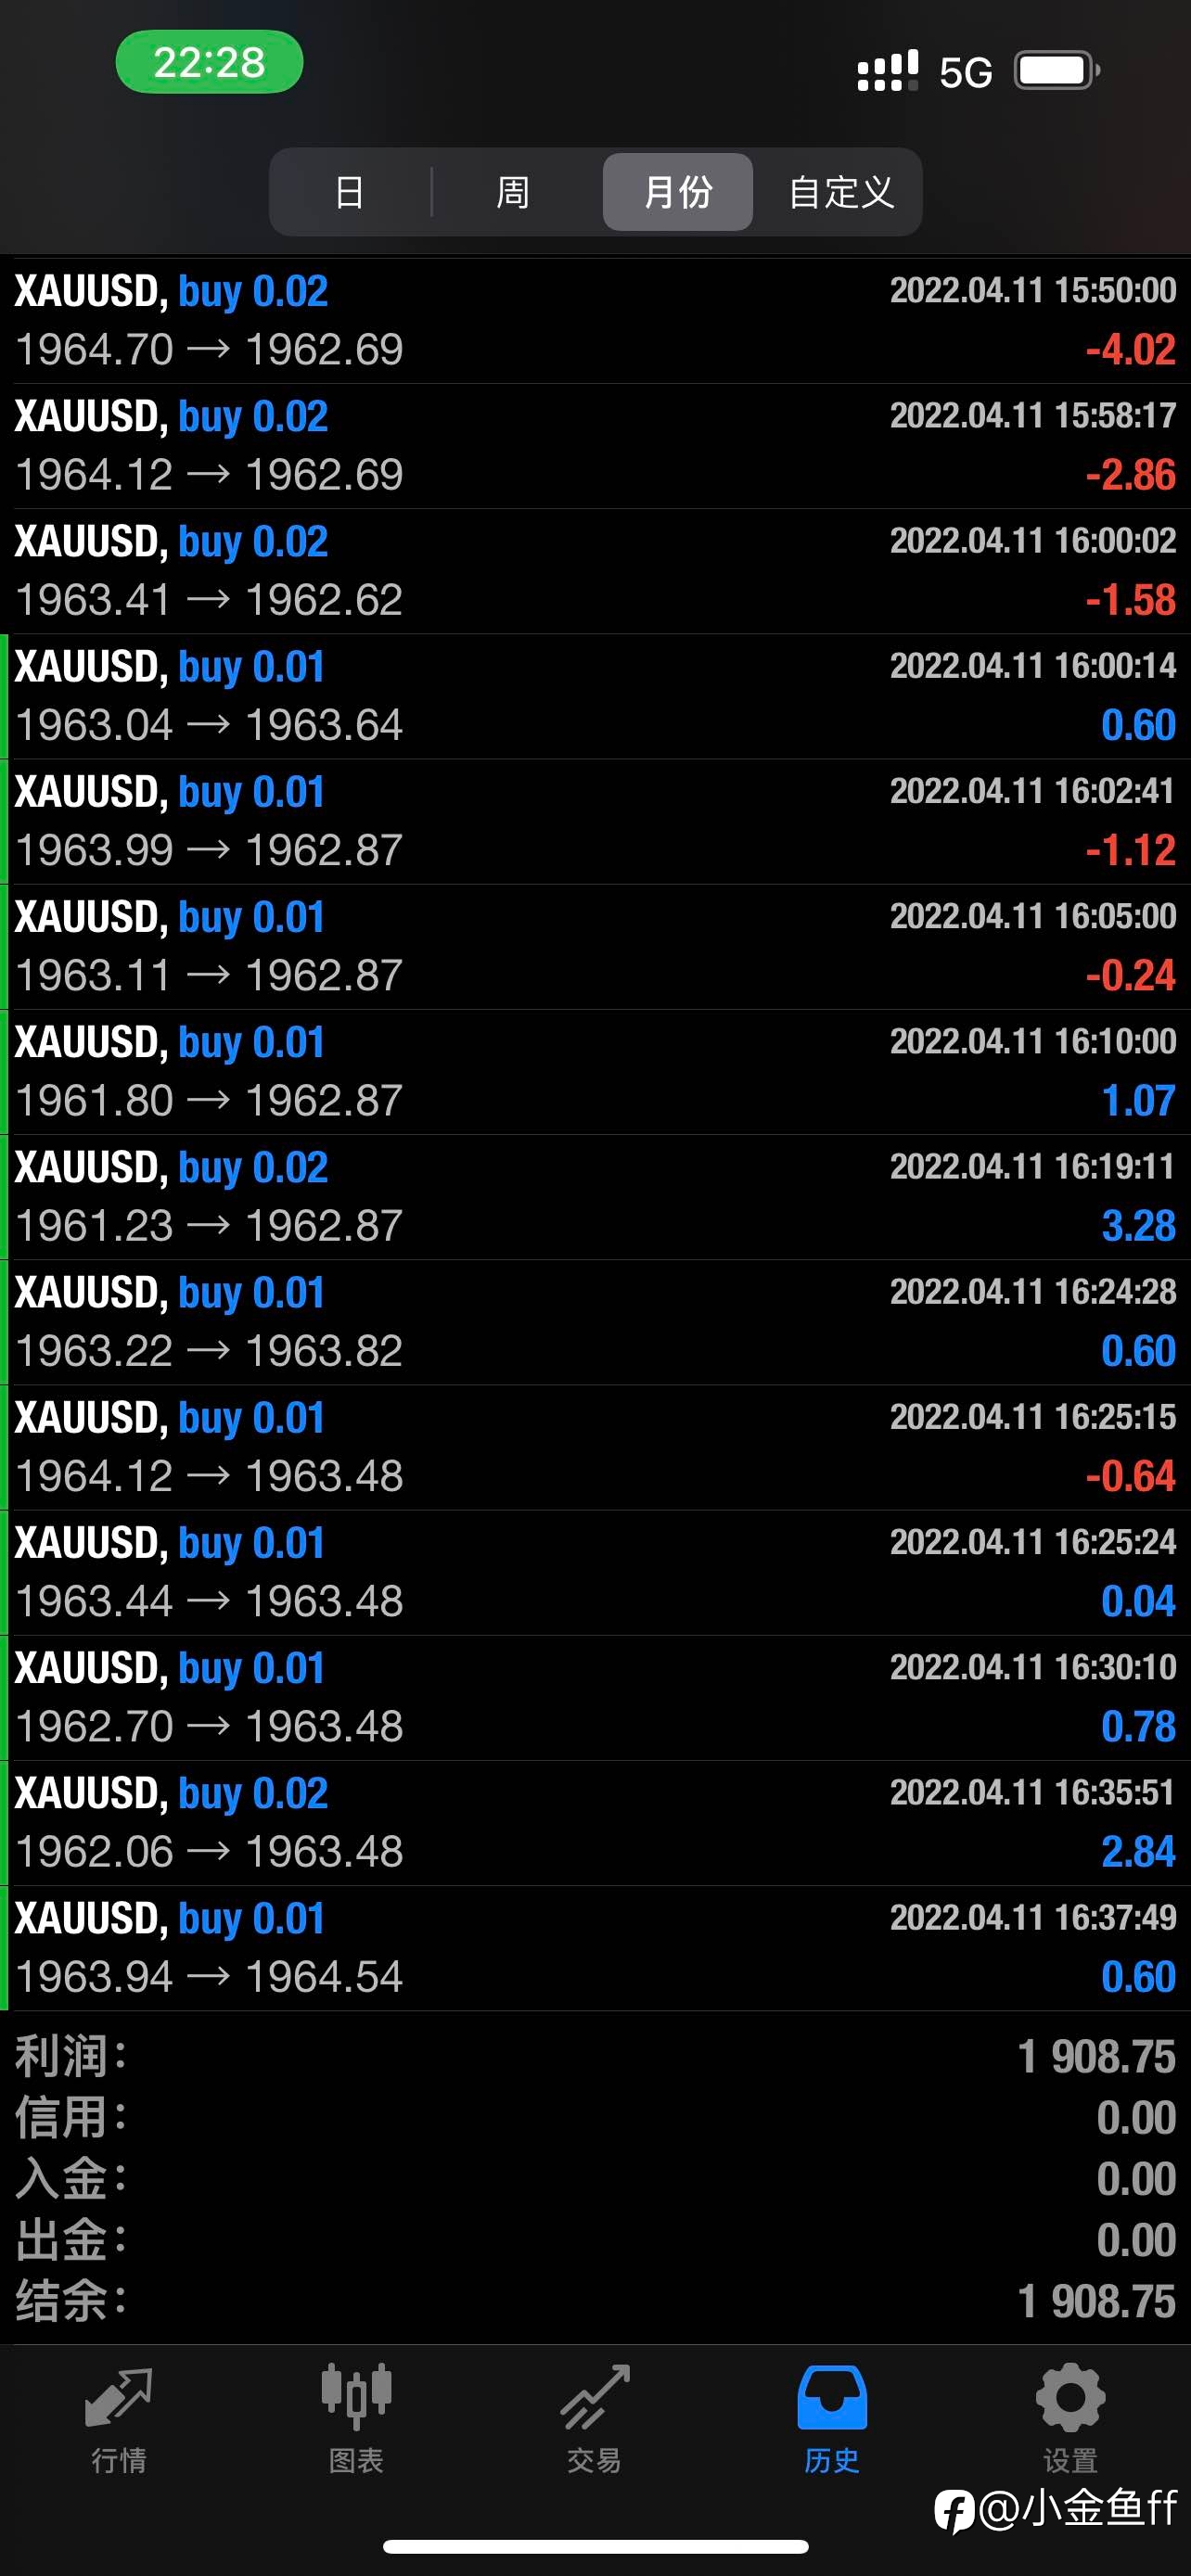1191x2576 pixels.
Task: Tap the 0.04 profit value
Action: [1138, 1601]
